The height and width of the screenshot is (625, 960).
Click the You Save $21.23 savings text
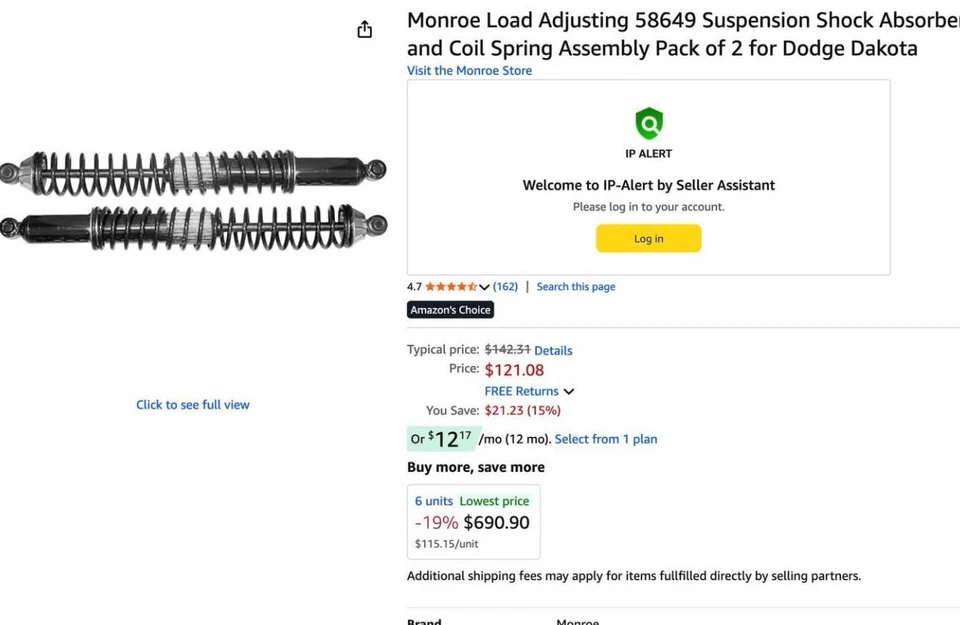pos(522,410)
